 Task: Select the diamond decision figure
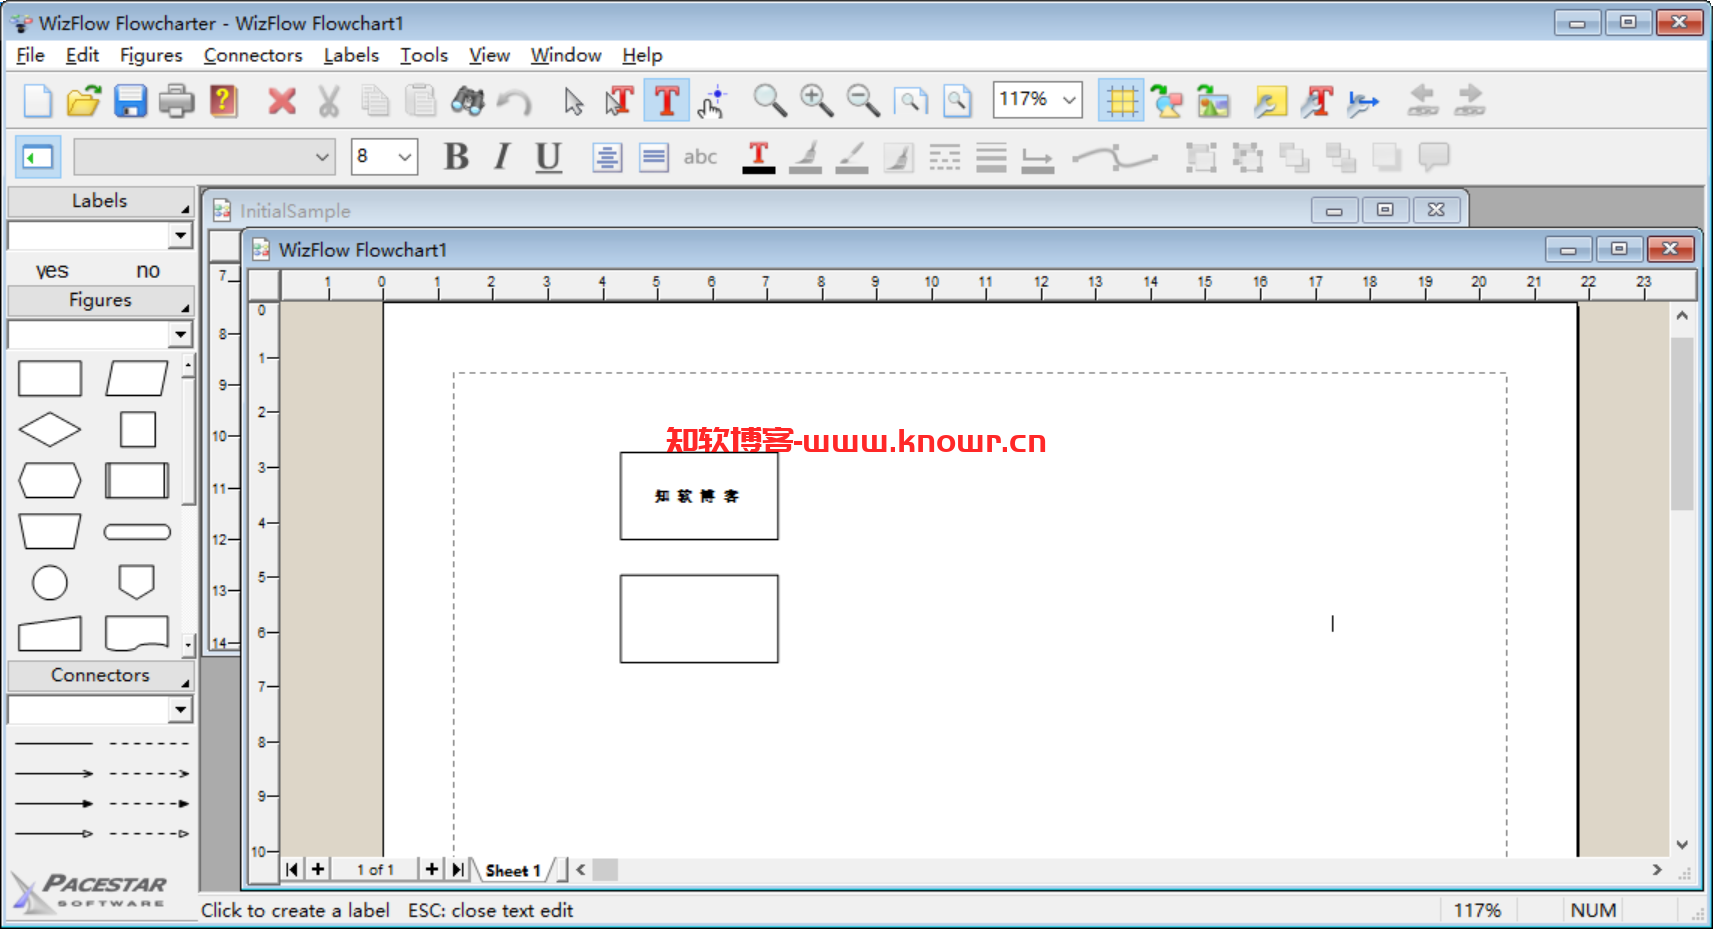[x=50, y=430]
